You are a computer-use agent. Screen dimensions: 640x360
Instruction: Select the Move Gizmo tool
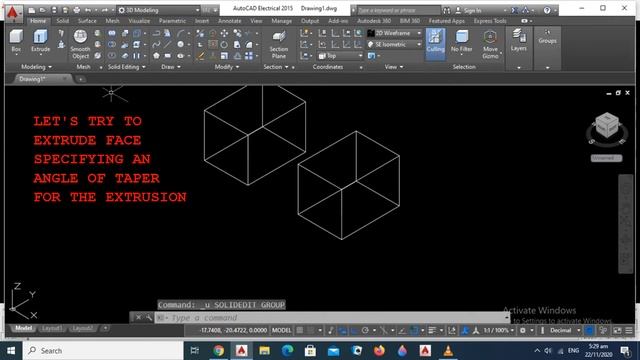tap(490, 44)
